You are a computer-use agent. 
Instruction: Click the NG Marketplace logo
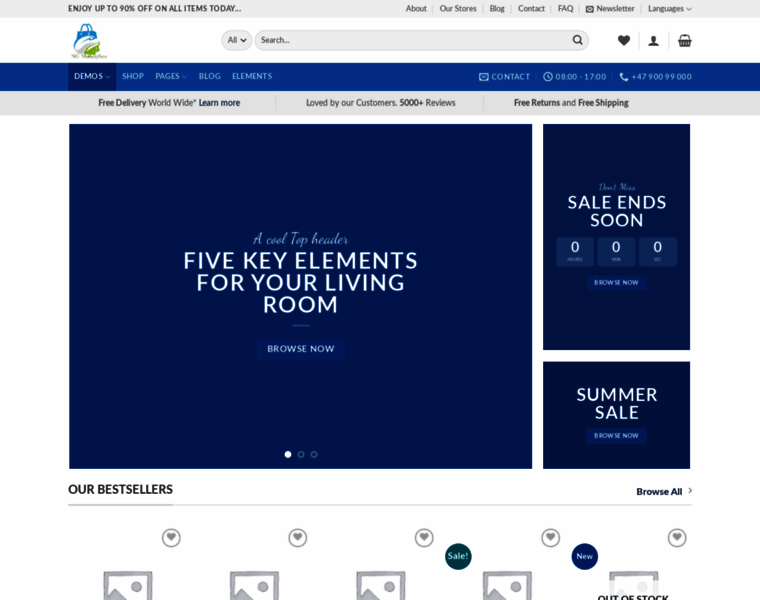(x=89, y=41)
